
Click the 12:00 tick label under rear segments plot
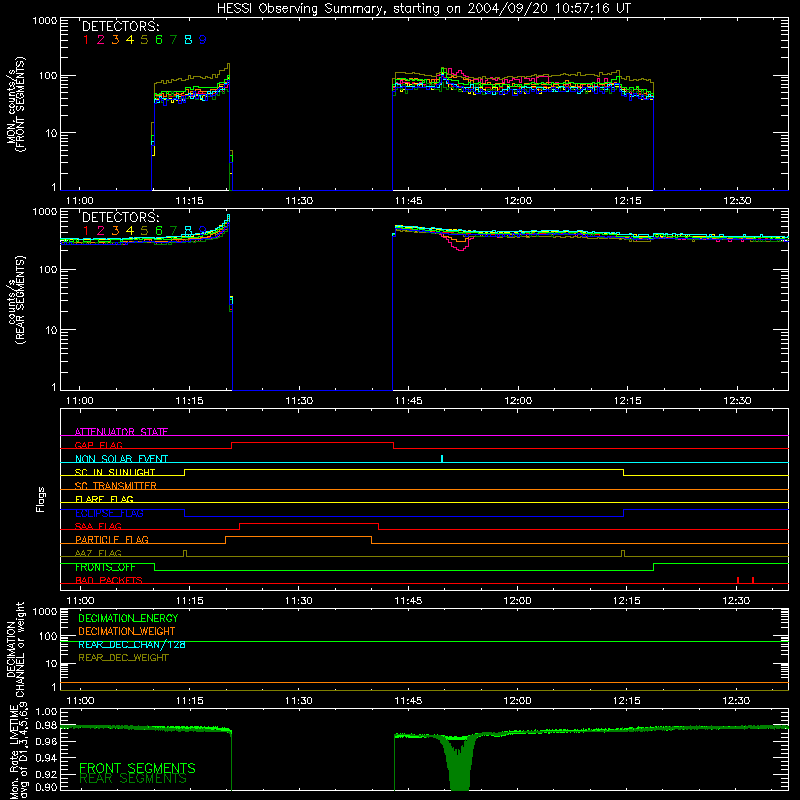pyautogui.click(x=518, y=401)
